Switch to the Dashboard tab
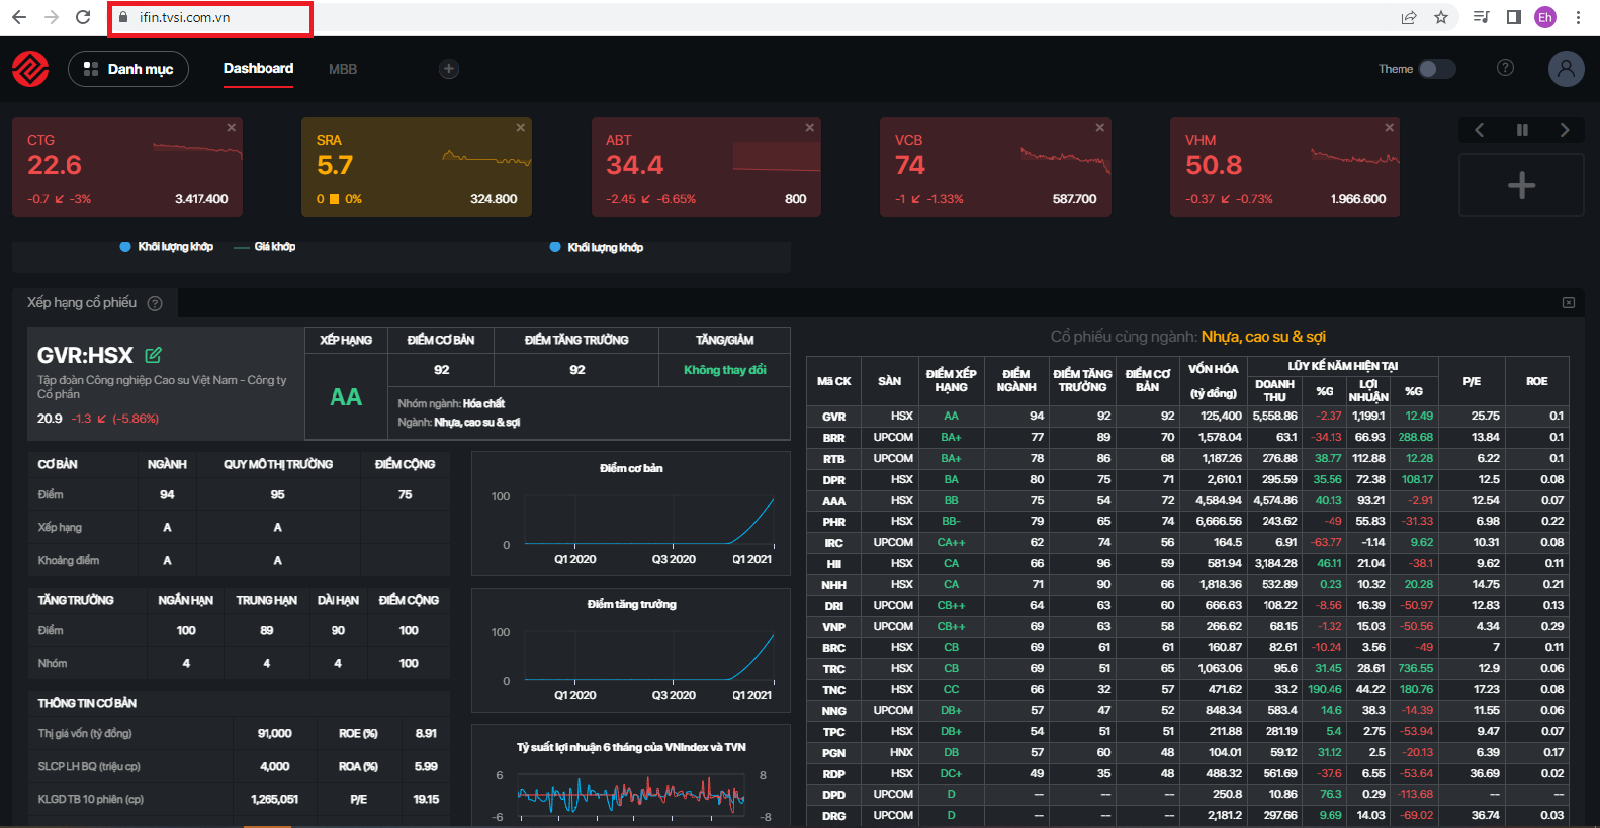1600x828 pixels. tap(258, 69)
